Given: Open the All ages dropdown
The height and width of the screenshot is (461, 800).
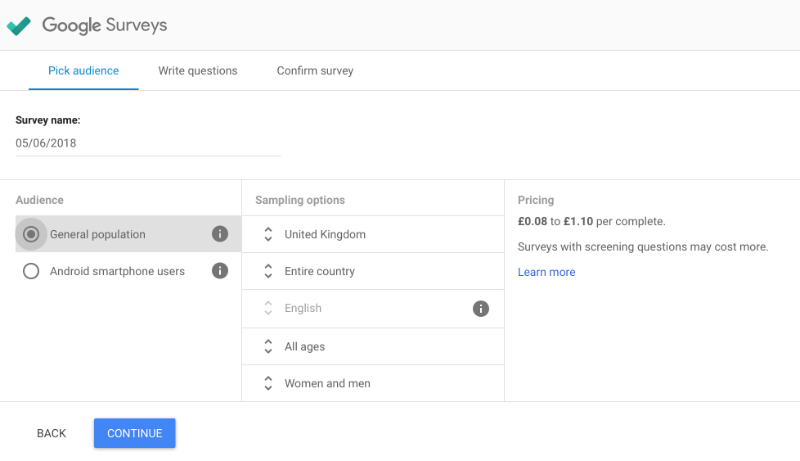Looking at the screenshot, I should 373,346.
